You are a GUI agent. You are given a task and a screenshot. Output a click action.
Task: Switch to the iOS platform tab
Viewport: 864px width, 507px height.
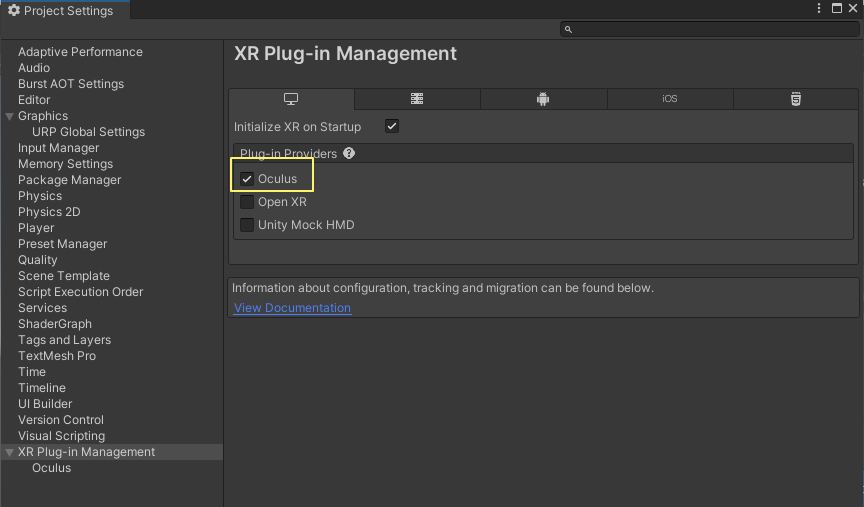pos(670,99)
